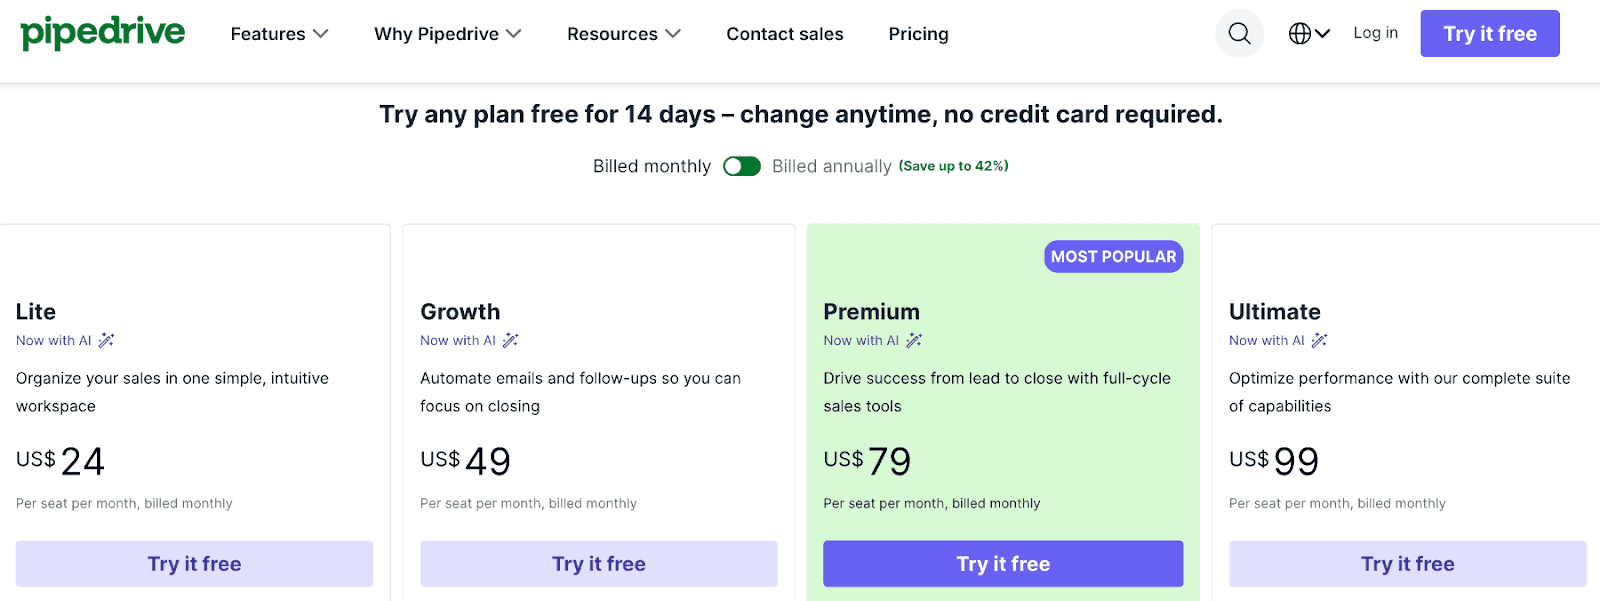This screenshot has width=1600, height=601.
Task: Click the MOST POPULAR badge on Premium
Action: click(x=1113, y=256)
